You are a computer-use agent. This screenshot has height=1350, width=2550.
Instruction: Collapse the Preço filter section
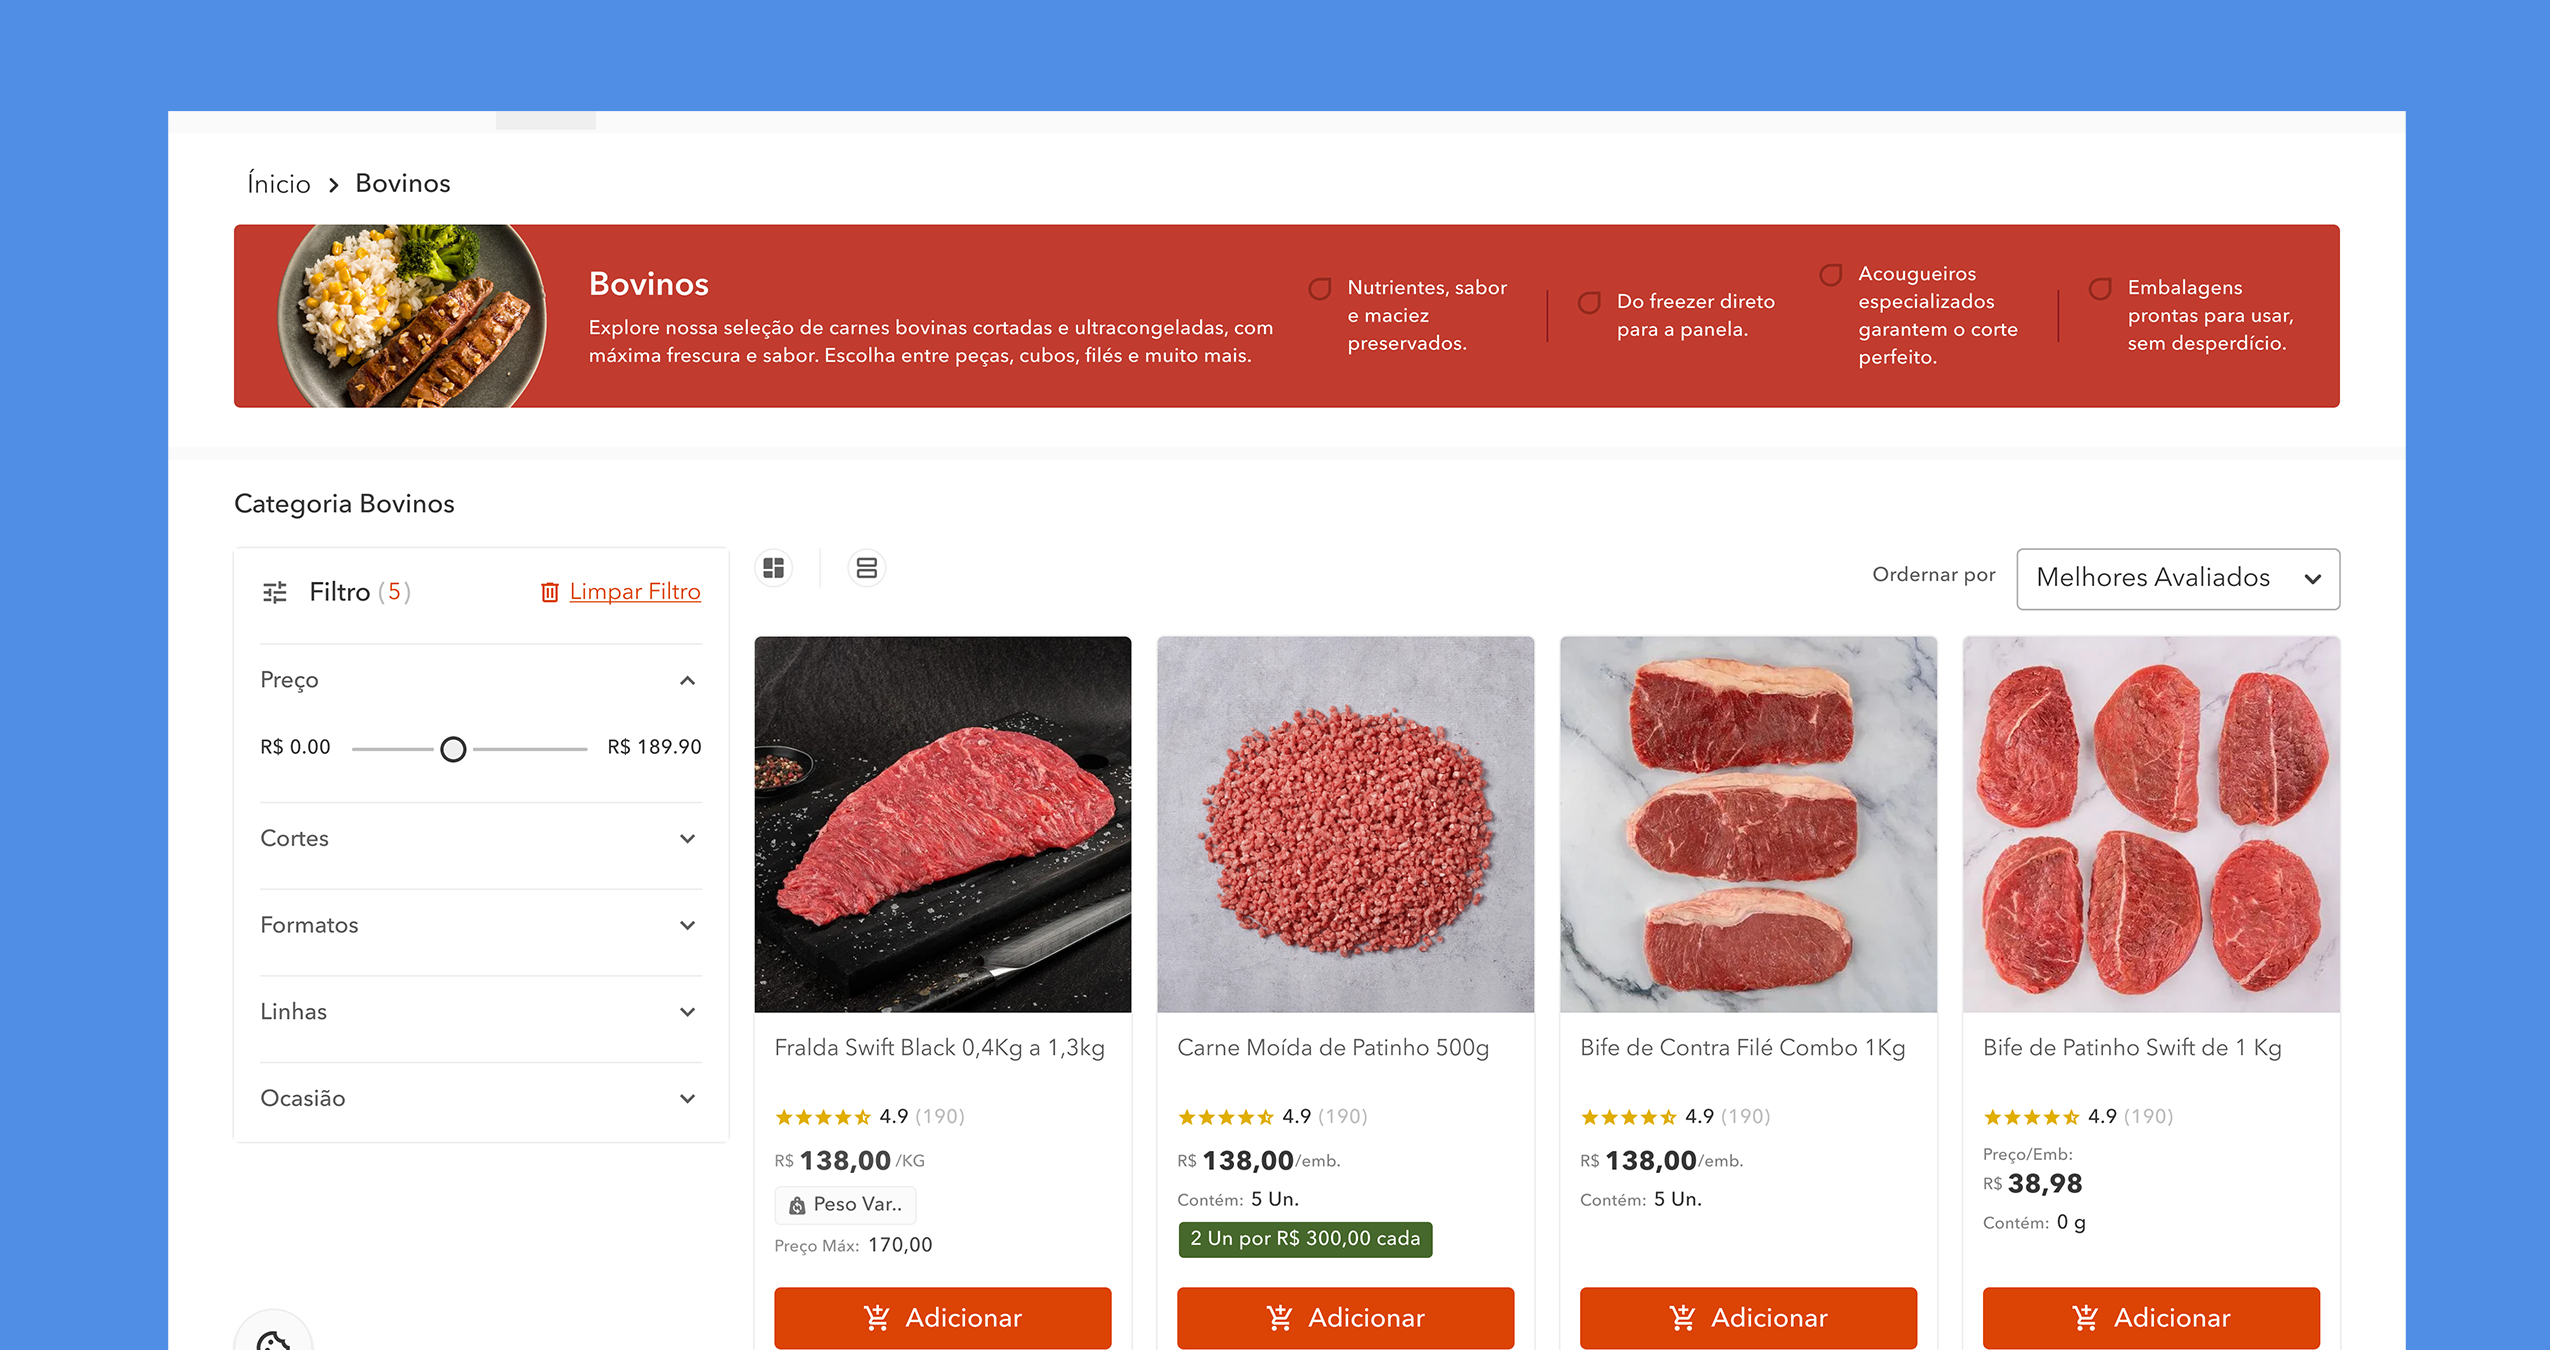[687, 680]
